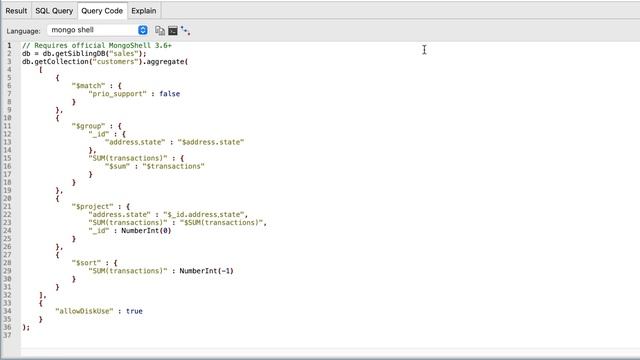Select the Query Code tab
The width and height of the screenshot is (640, 360).
(x=102, y=11)
